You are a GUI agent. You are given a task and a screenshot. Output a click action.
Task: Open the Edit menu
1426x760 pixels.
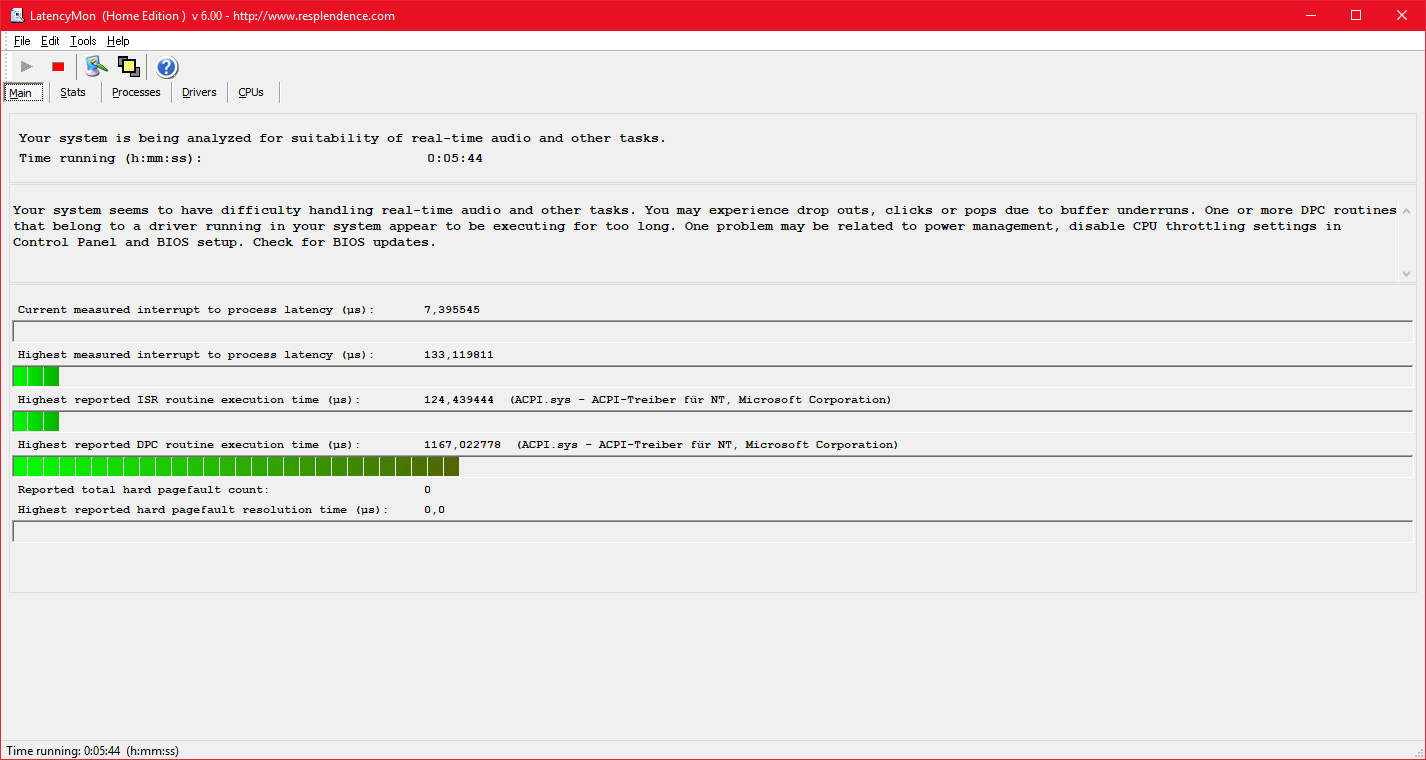(50, 41)
